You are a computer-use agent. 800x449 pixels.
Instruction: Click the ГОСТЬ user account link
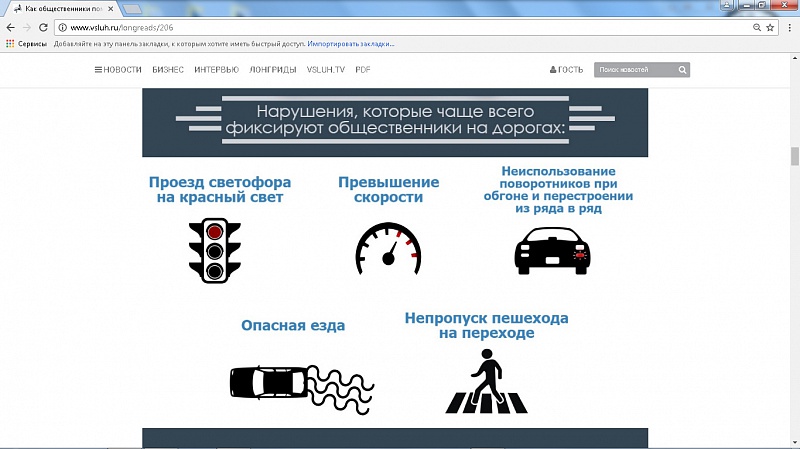(x=566, y=70)
